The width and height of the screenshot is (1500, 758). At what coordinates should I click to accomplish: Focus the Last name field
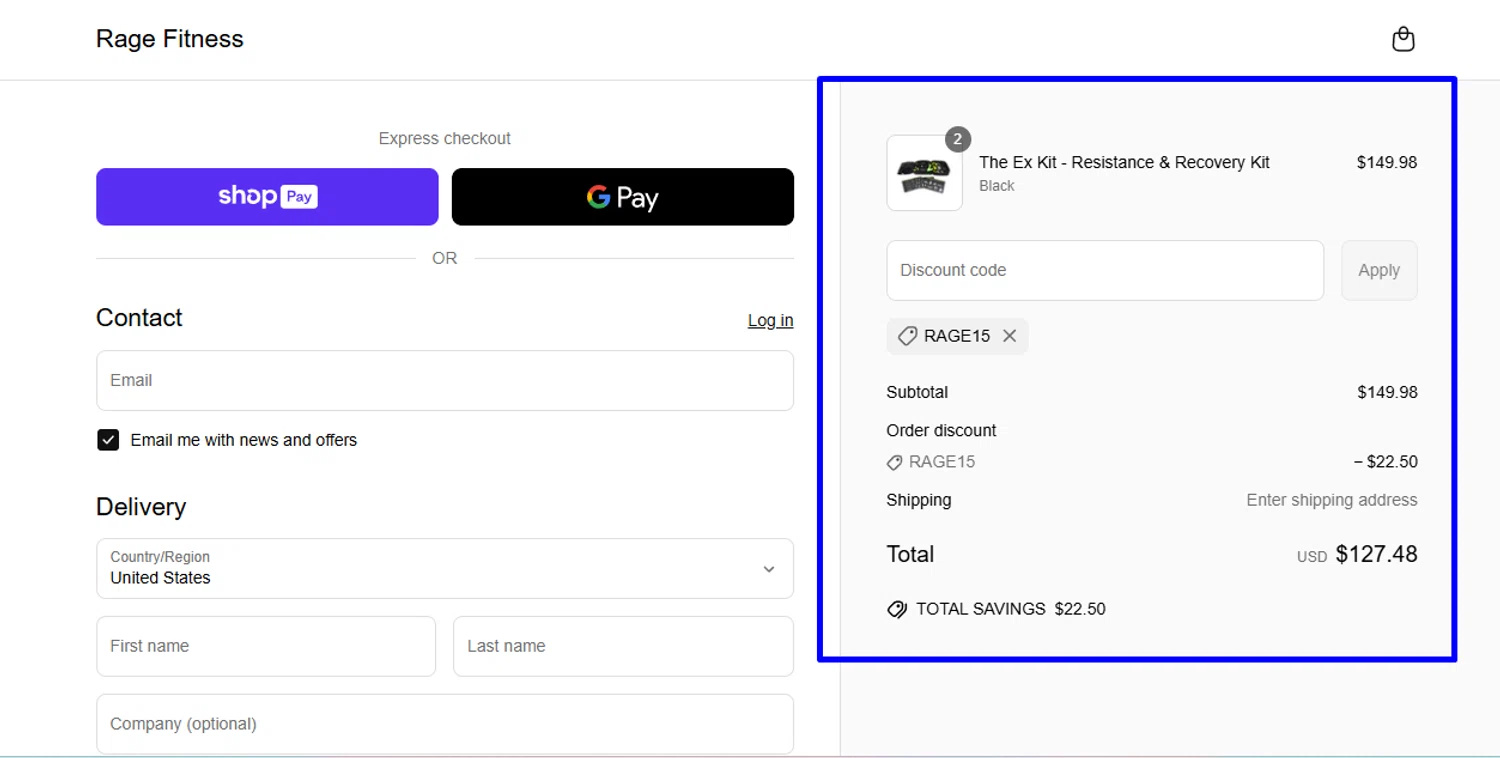coord(623,646)
